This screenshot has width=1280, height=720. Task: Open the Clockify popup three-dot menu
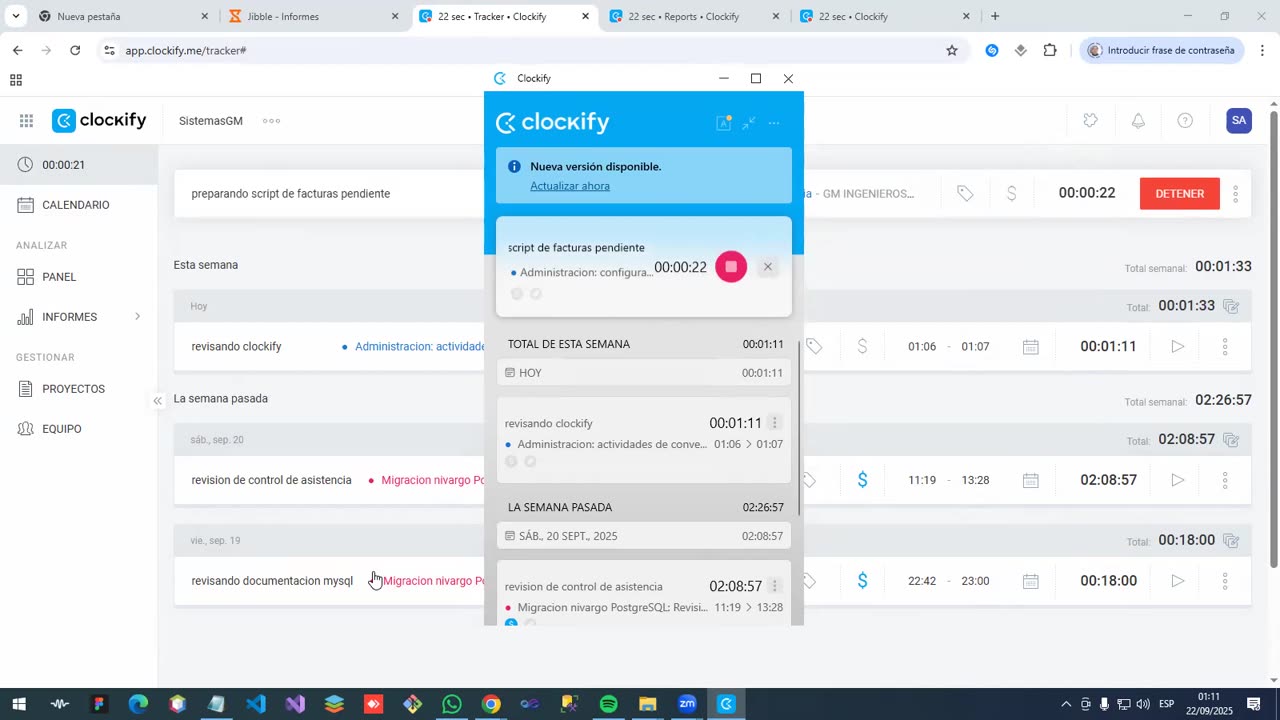(x=774, y=123)
